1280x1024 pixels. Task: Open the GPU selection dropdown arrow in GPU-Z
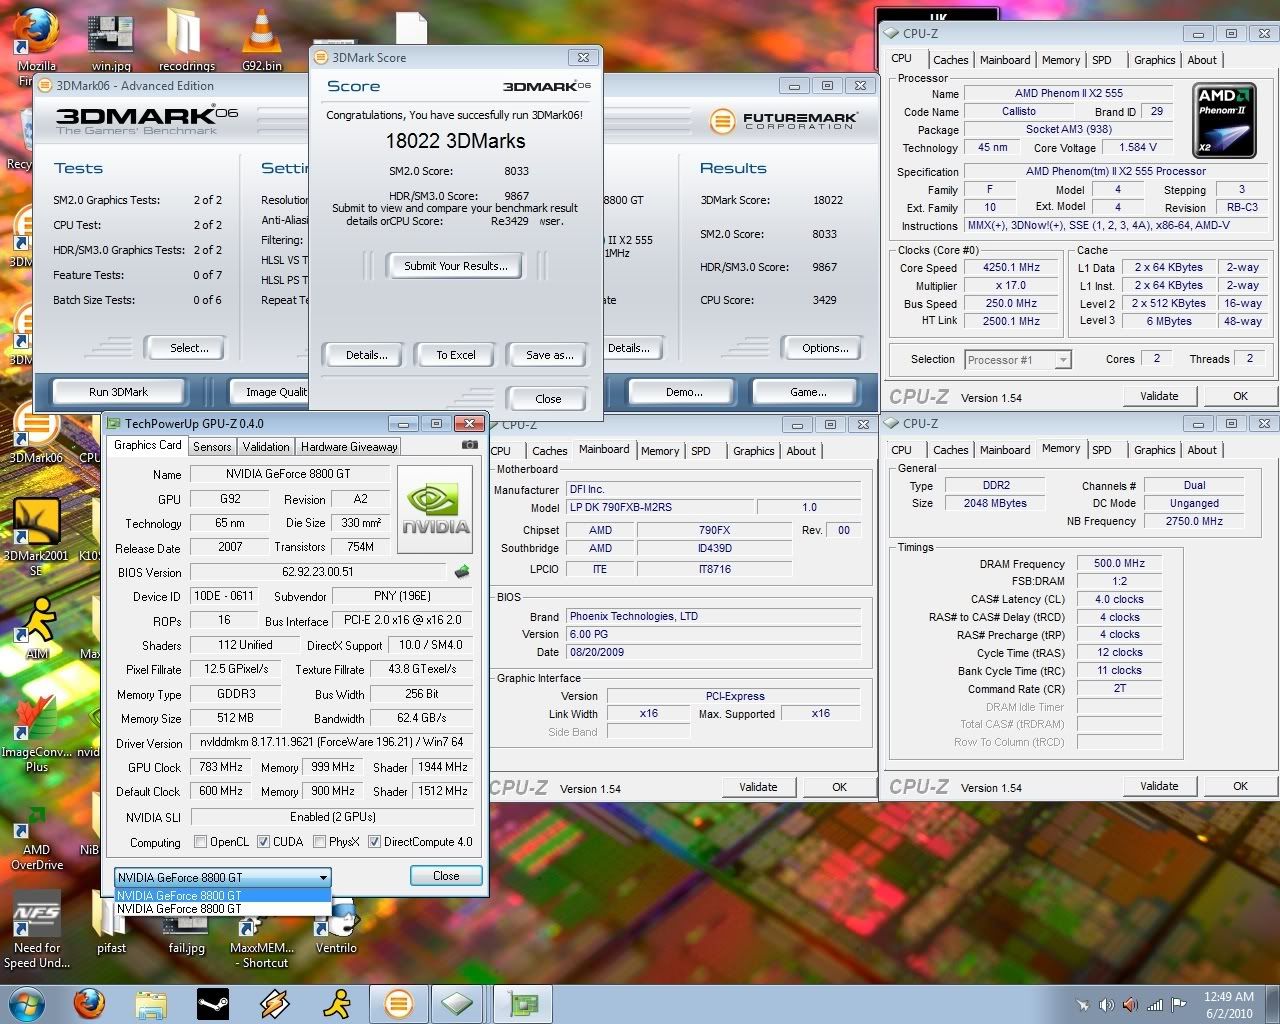(x=323, y=877)
